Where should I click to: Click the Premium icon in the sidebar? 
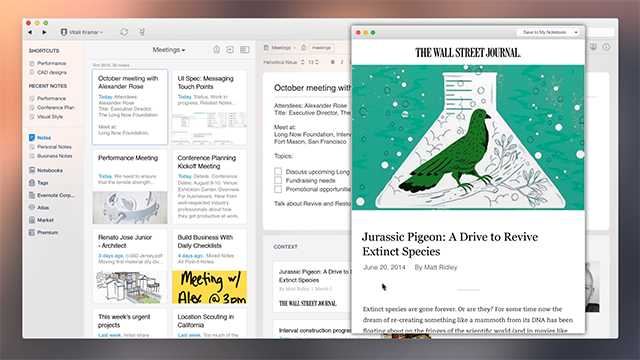pyautogui.click(x=32, y=232)
